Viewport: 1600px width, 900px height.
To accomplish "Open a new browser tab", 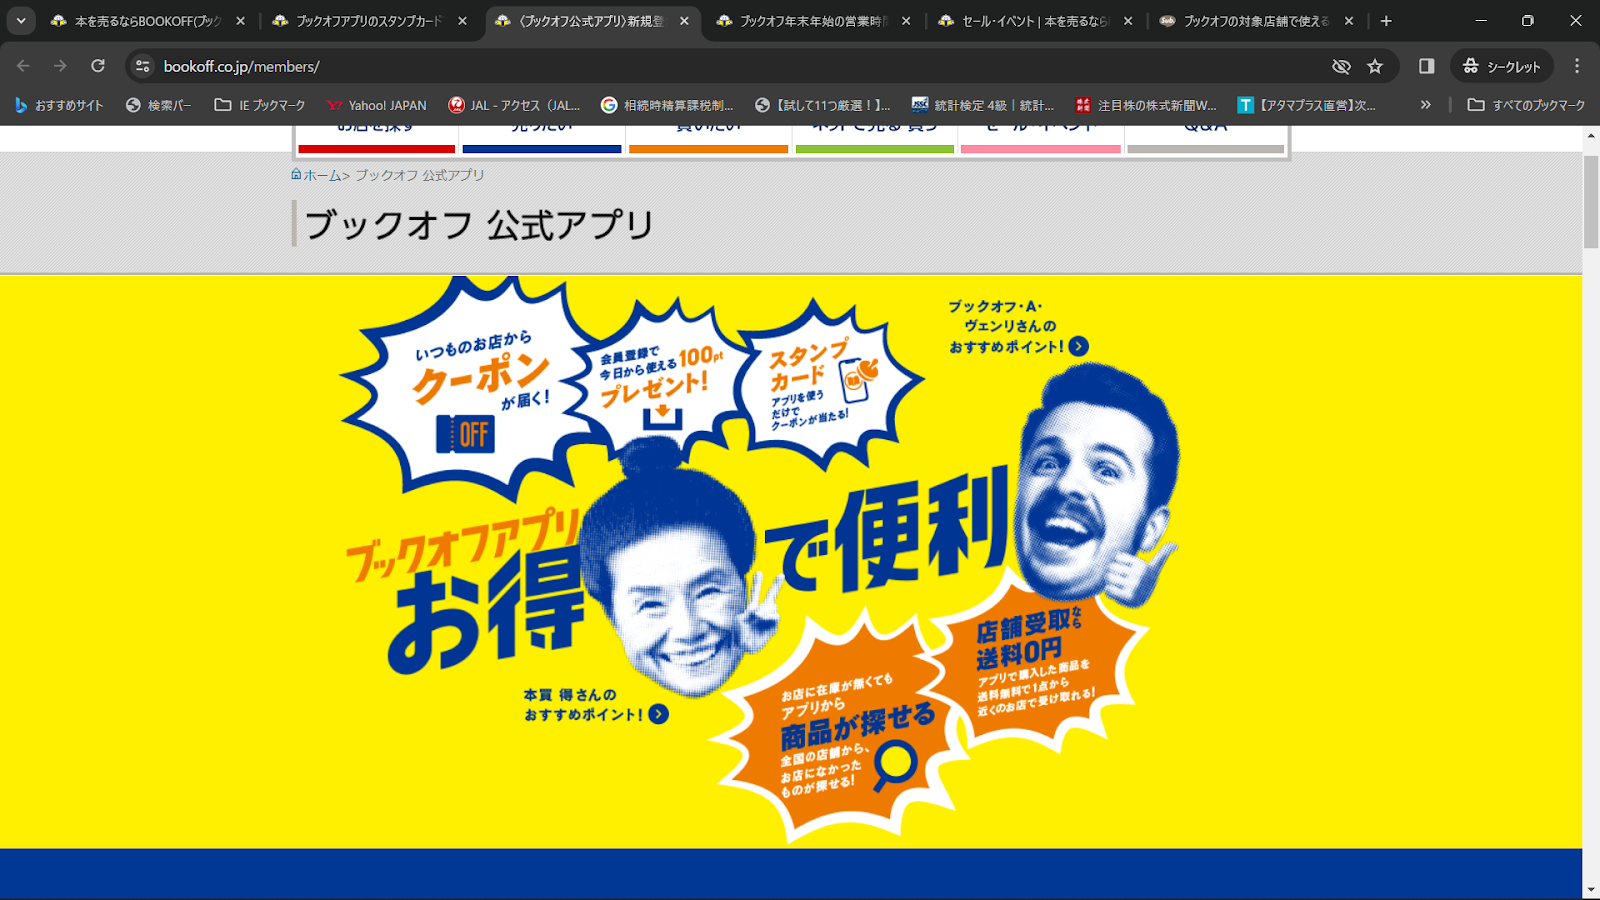I will tap(1386, 20).
